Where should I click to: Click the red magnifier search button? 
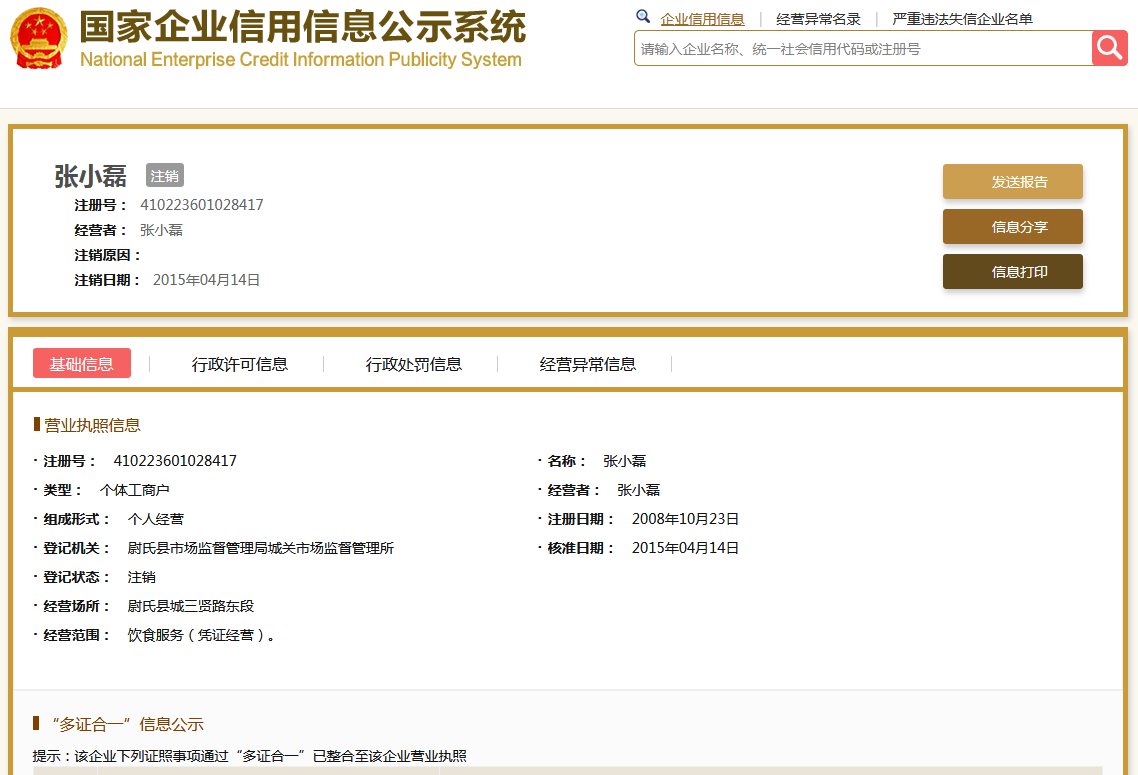tap(1109, 47)
